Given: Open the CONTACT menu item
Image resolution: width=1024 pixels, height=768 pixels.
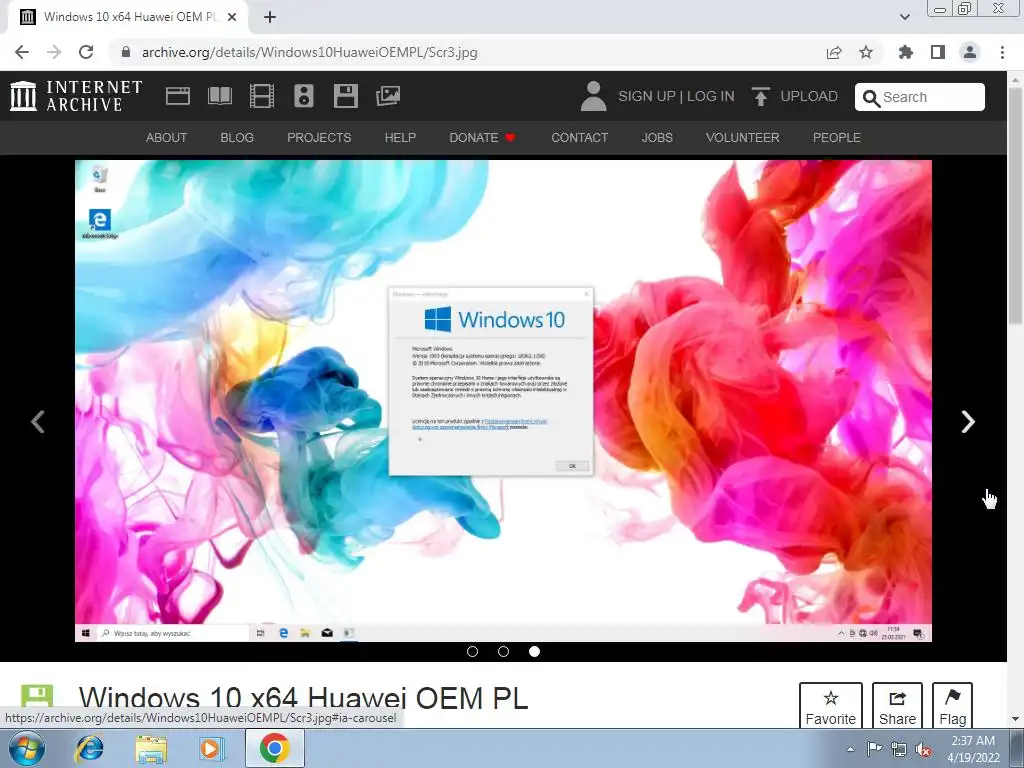Looking at the screenshot, I should point(579,138).
